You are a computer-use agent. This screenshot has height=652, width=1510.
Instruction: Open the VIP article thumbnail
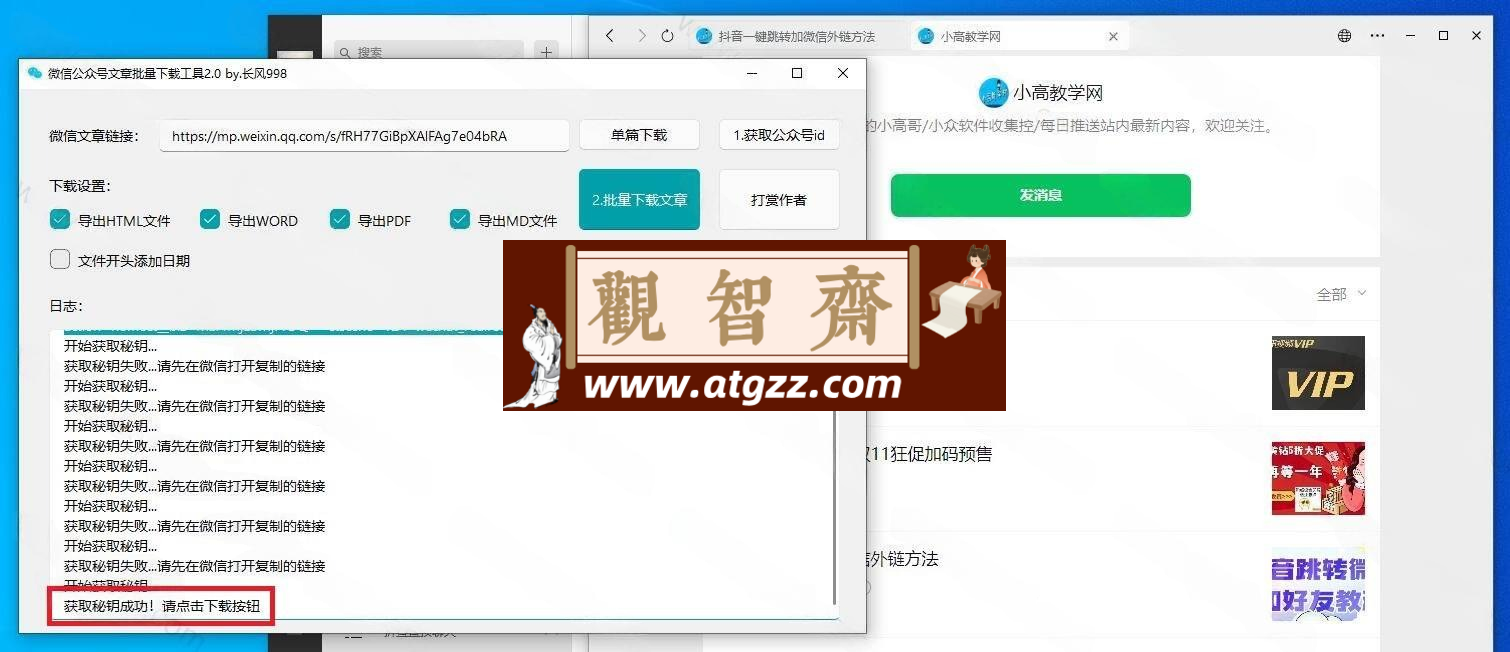[1318, 373]
